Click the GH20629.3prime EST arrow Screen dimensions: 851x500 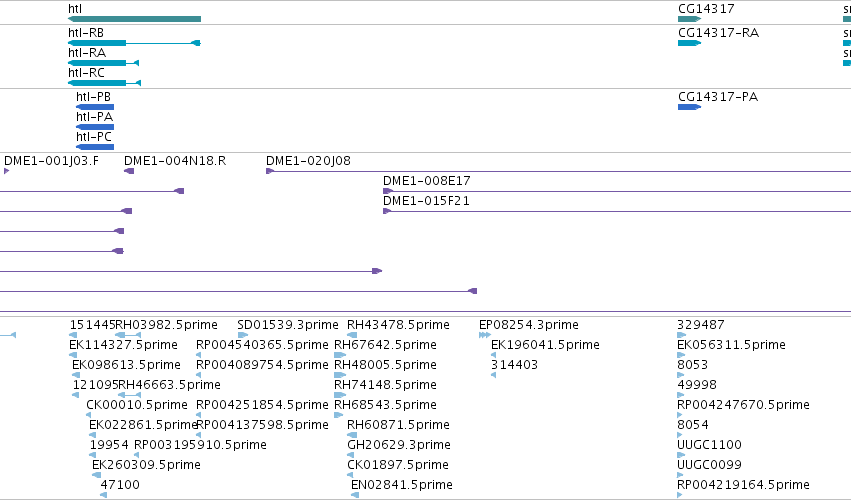pyautogui.click(x=351, y=455)
